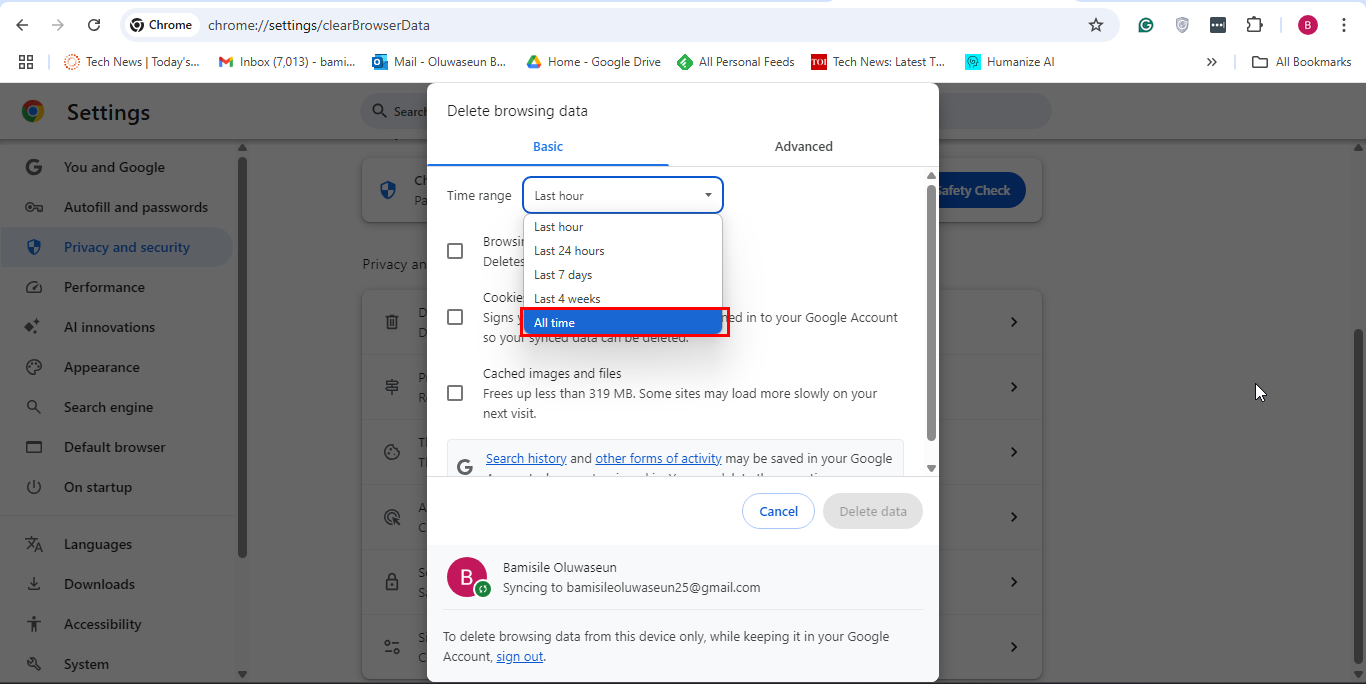Viewport: 1366px width, 684px height.
Task: Click the bookmark star icon in address bar
Action: pos(1096,25)
